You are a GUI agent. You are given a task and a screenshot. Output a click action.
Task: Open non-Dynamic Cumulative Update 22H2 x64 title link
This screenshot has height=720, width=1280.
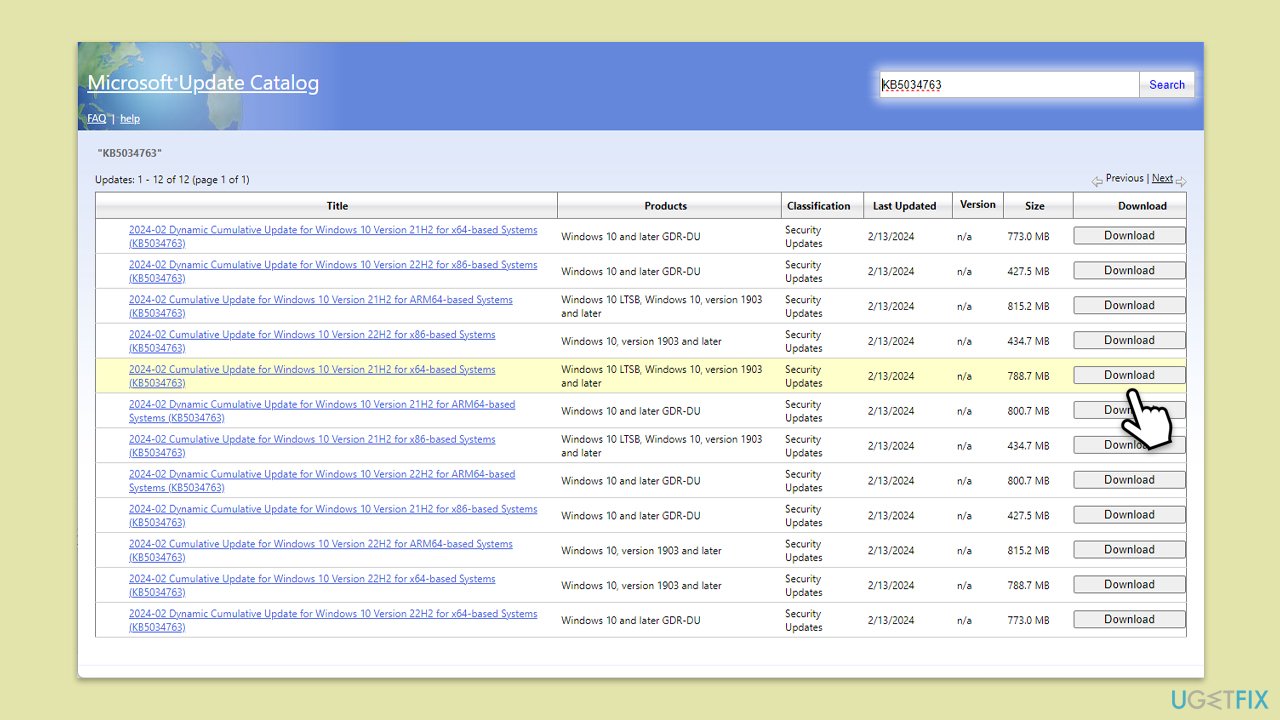(x=312, y=586)
